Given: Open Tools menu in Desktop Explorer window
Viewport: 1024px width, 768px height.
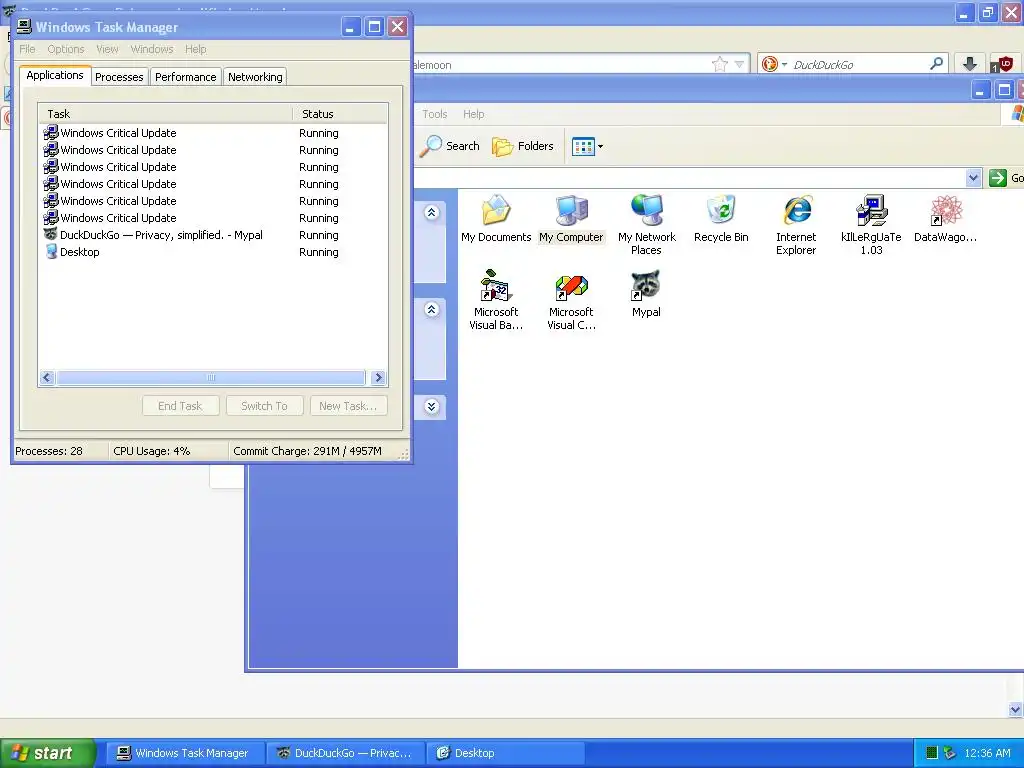Looking at the screenshot, I should click(434, 114).
